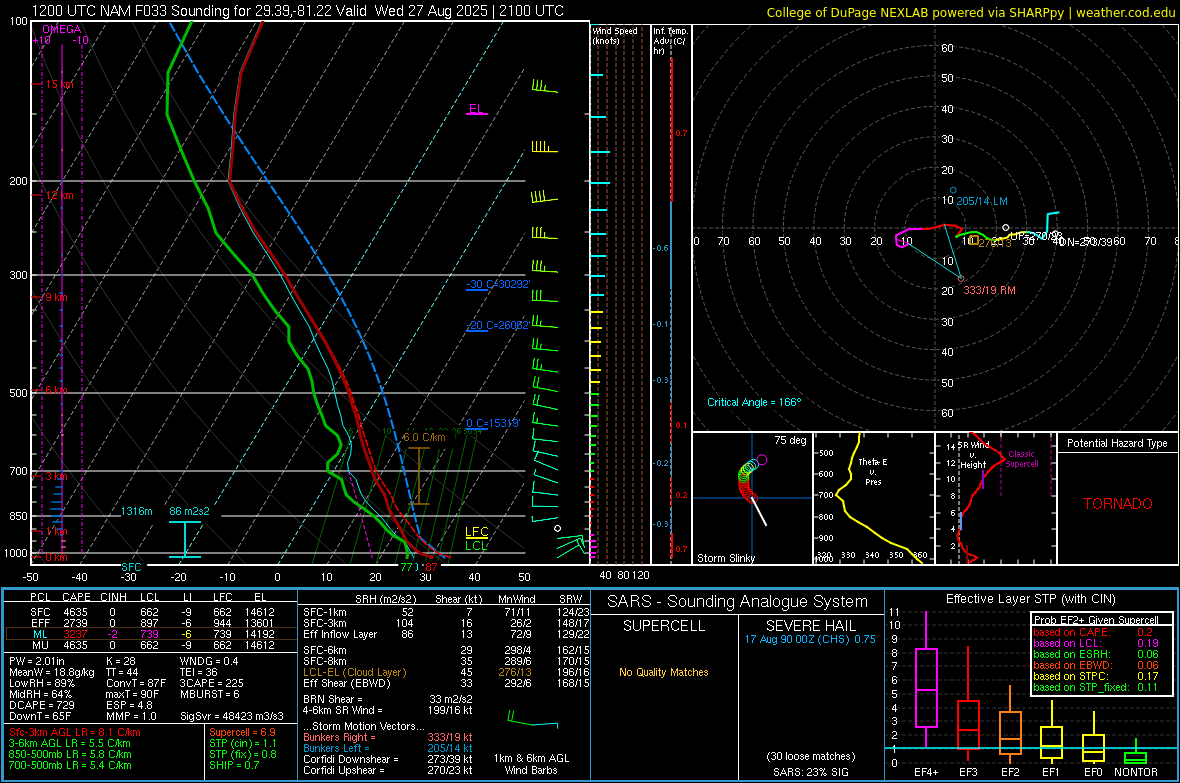Click the OMEGA label on the skew-T
1180x783 pixels.
click(62, 29)
